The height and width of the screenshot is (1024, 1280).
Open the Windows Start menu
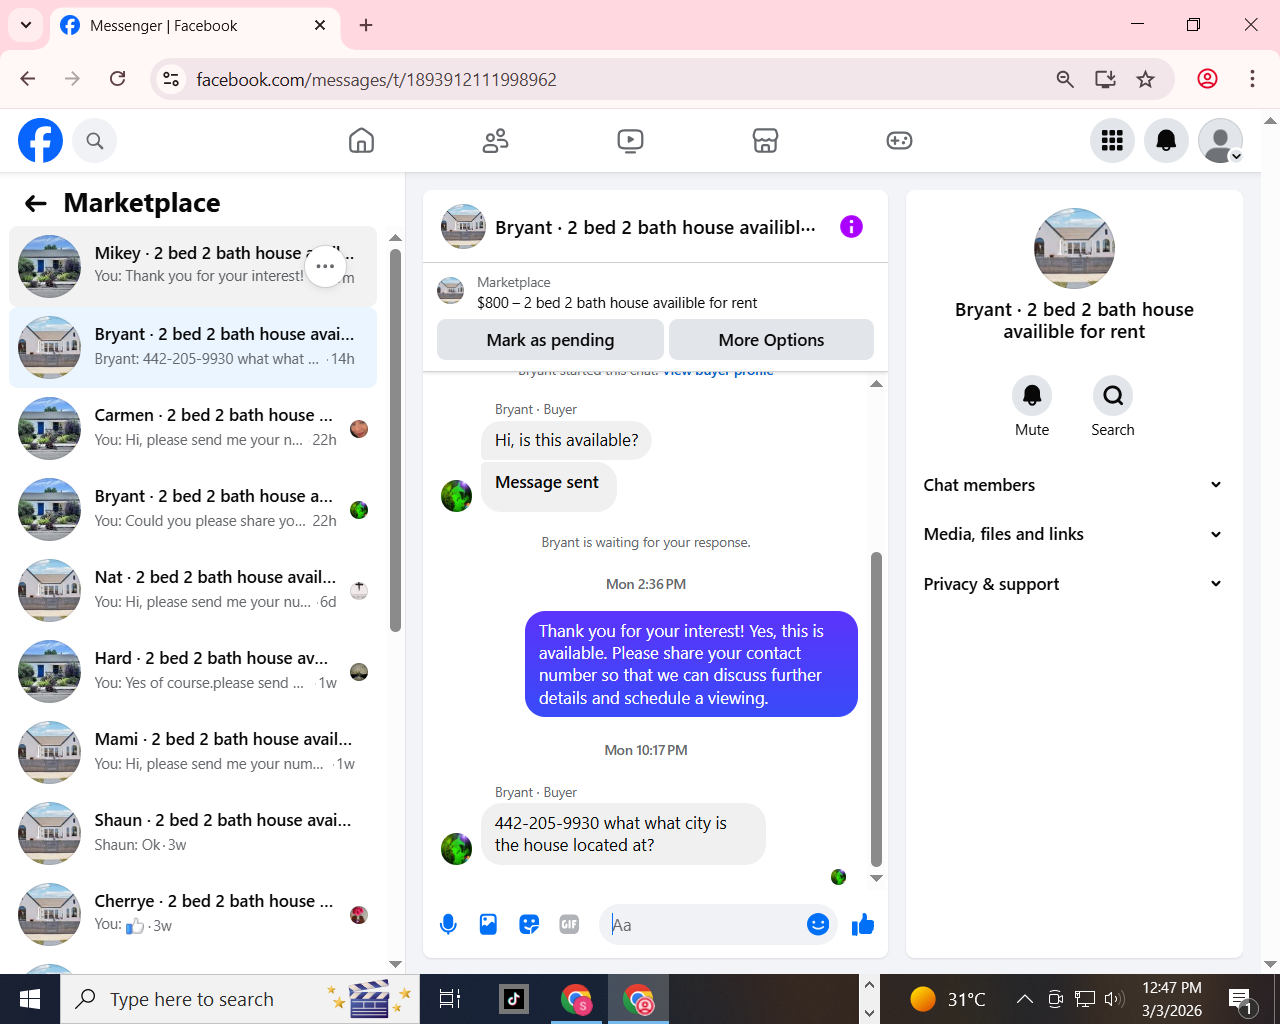point(30,999)
